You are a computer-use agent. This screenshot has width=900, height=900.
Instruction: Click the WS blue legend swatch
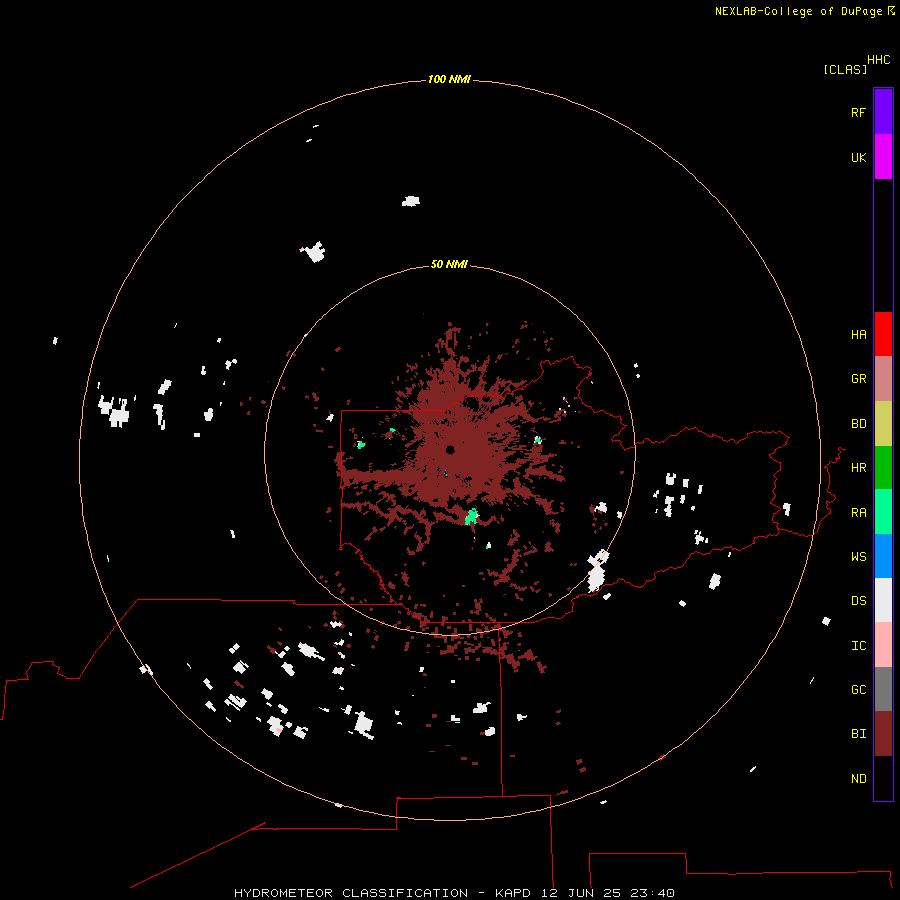click(883, 556)
